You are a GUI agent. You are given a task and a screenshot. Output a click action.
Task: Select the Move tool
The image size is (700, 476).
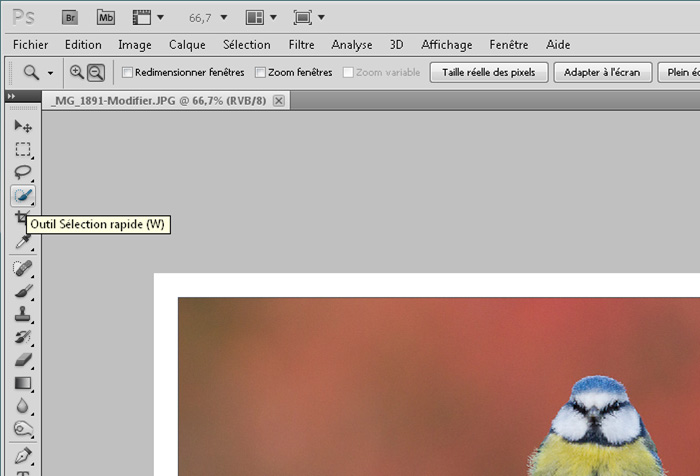tap(23, 126)
